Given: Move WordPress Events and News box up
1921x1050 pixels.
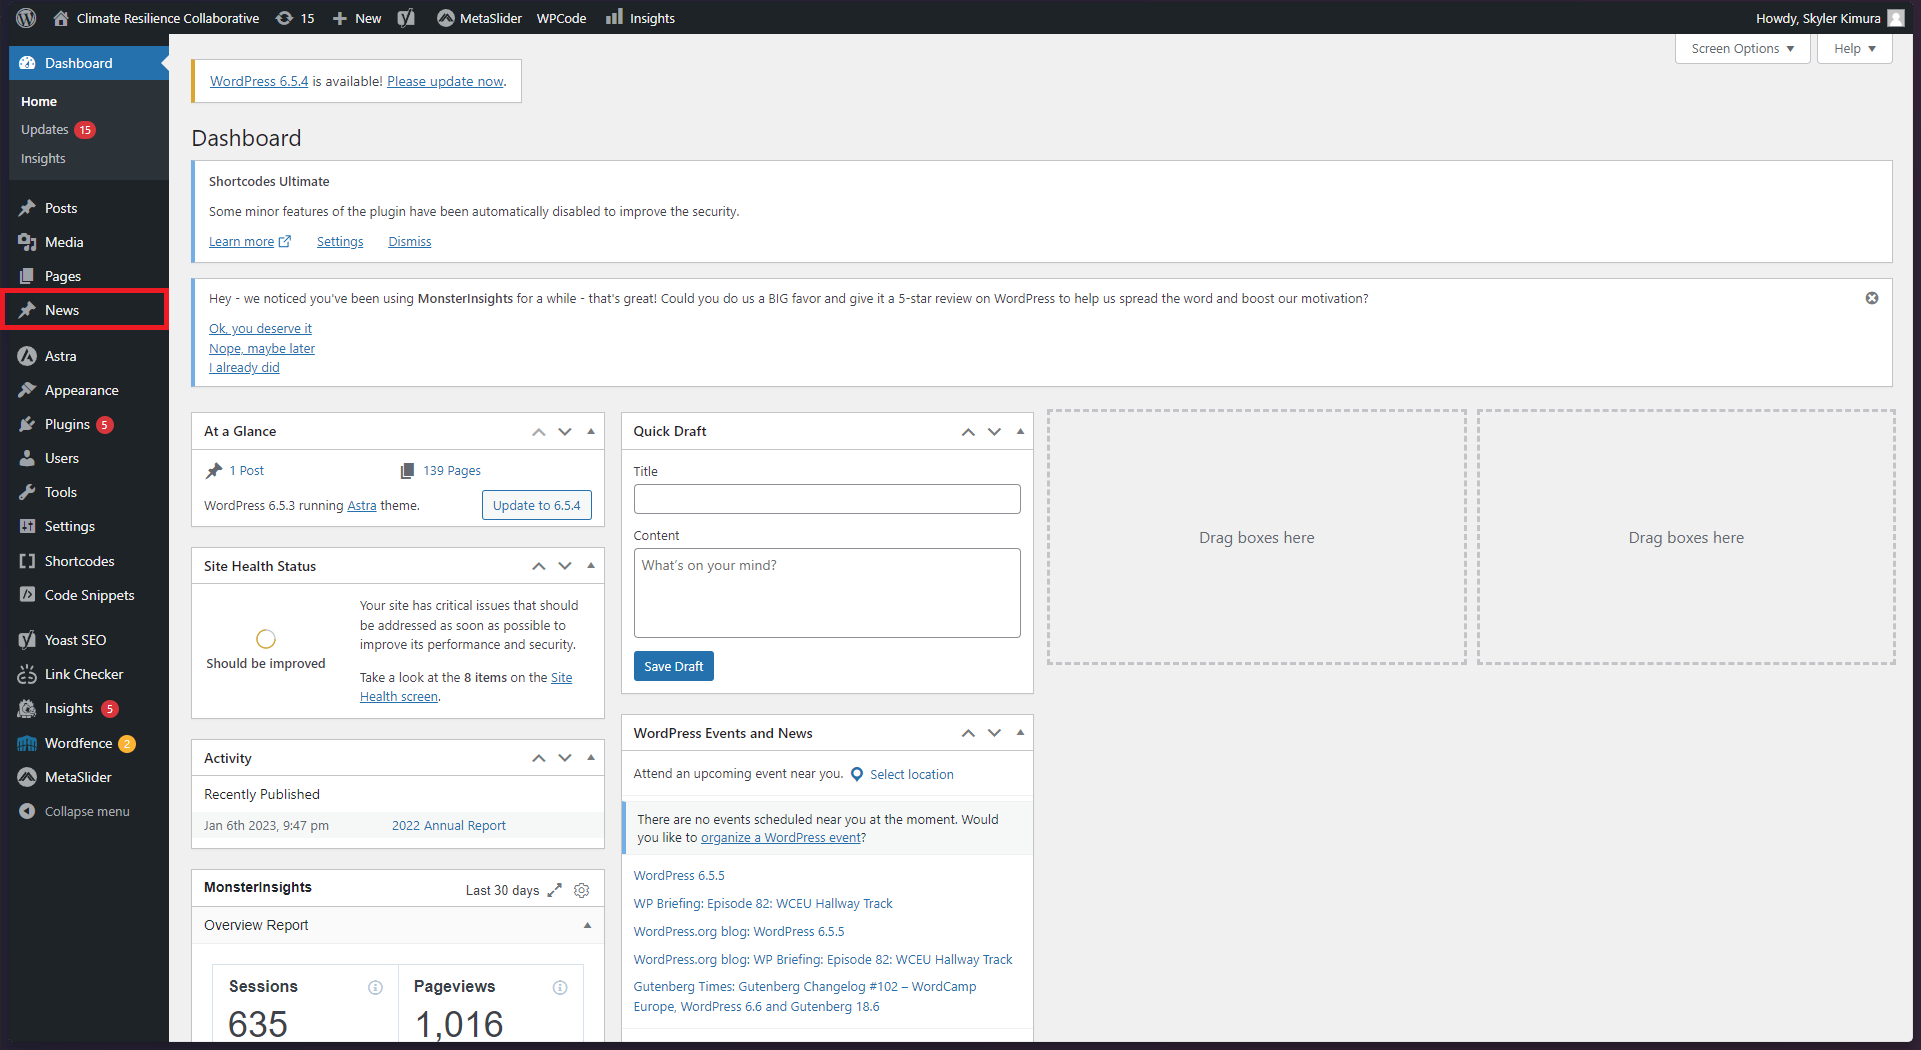Looking at the screenshot, I should click(x=968, y=733).
